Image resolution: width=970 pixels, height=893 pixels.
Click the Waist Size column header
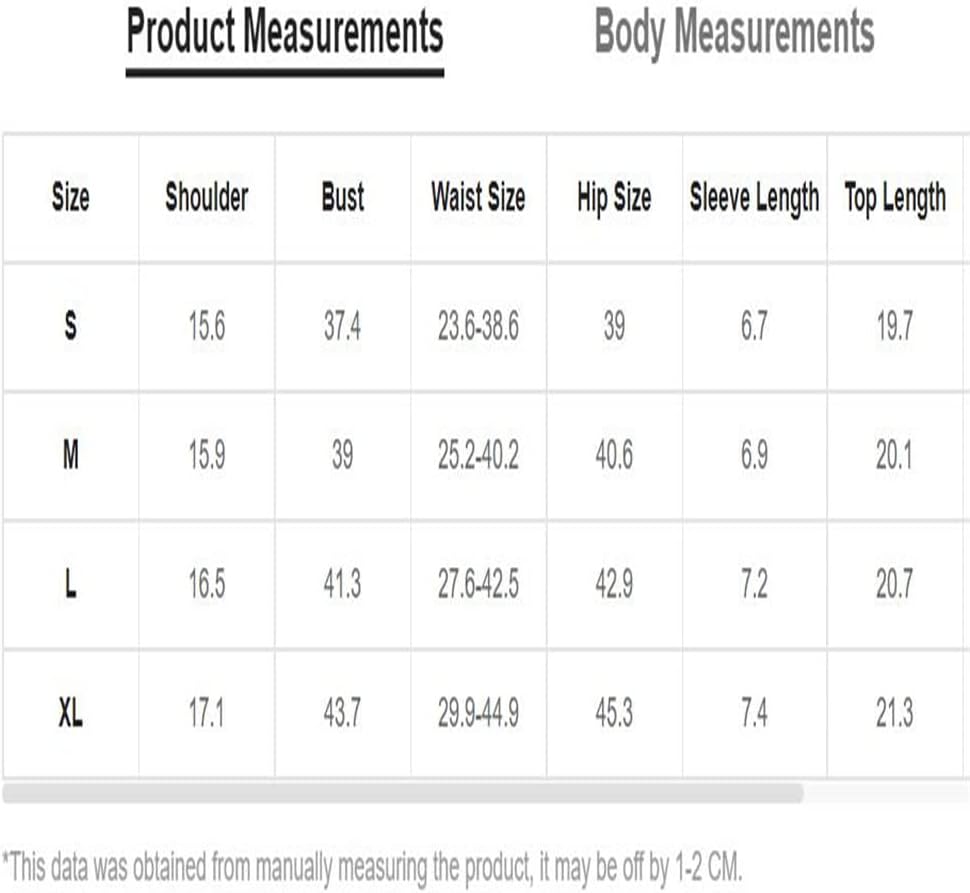(x=478, y=198)
